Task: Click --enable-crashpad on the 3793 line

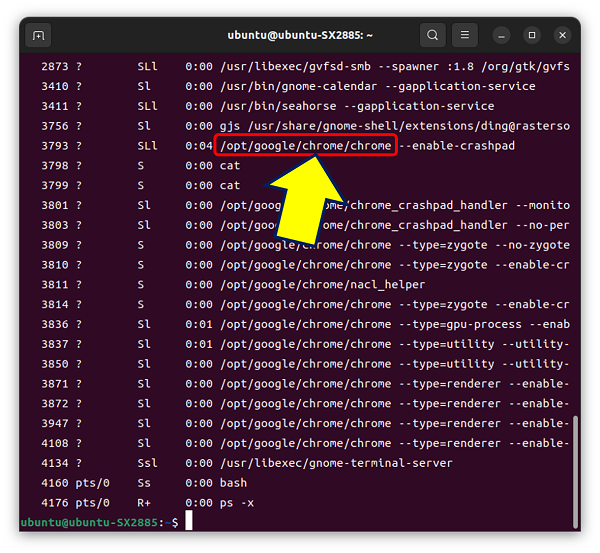Action: pyautogui.click(x=457, y=146)
